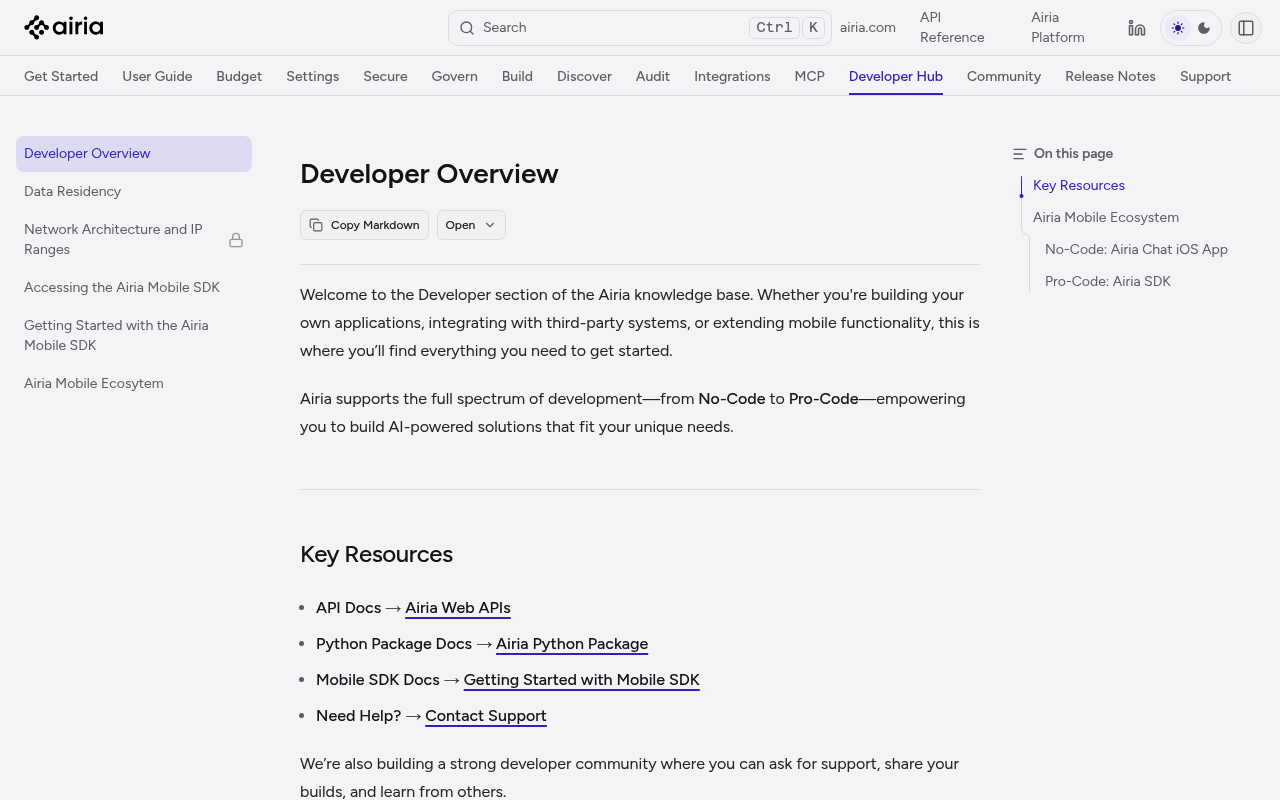Open the LinkedIn icon link

1137,28
